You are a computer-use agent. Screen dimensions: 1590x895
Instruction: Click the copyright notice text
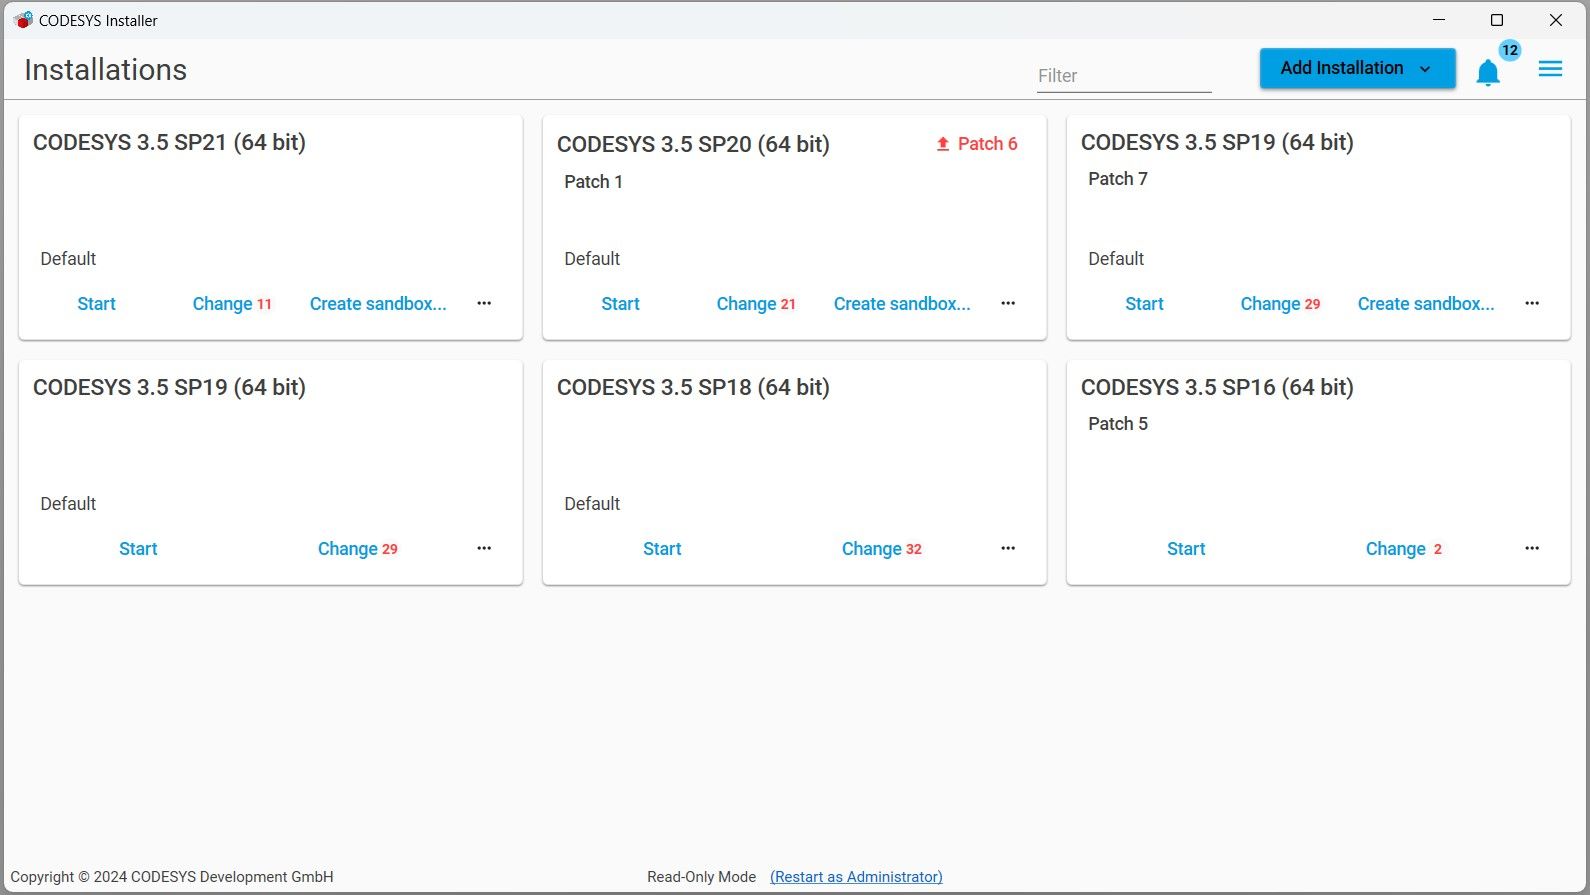click(x=172, y=877)
